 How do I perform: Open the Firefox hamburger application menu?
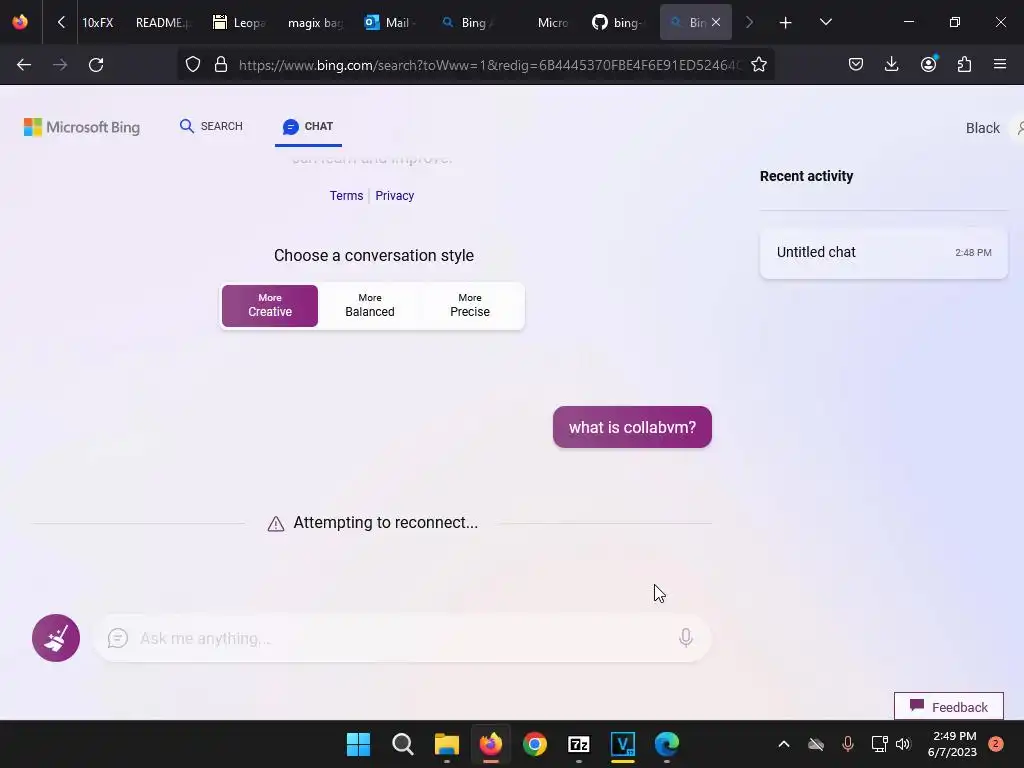(x=1000, y=65)
